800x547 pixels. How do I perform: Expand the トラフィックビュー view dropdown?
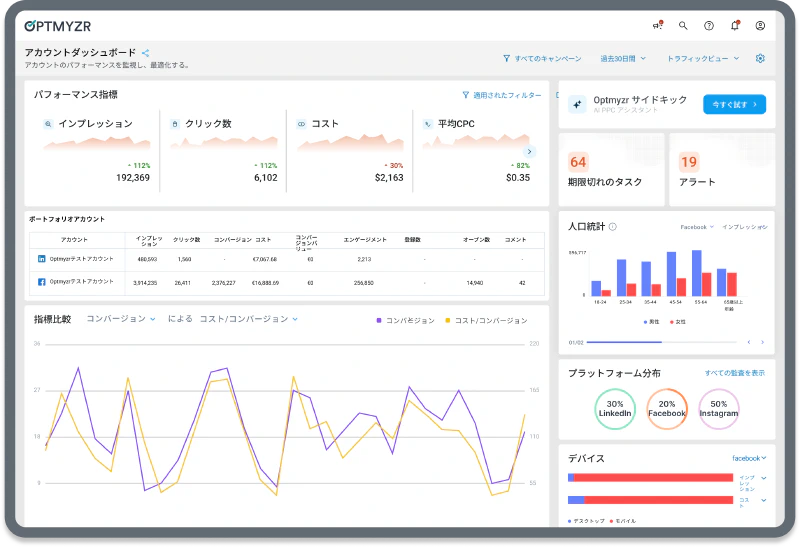(x=703, y=59)
